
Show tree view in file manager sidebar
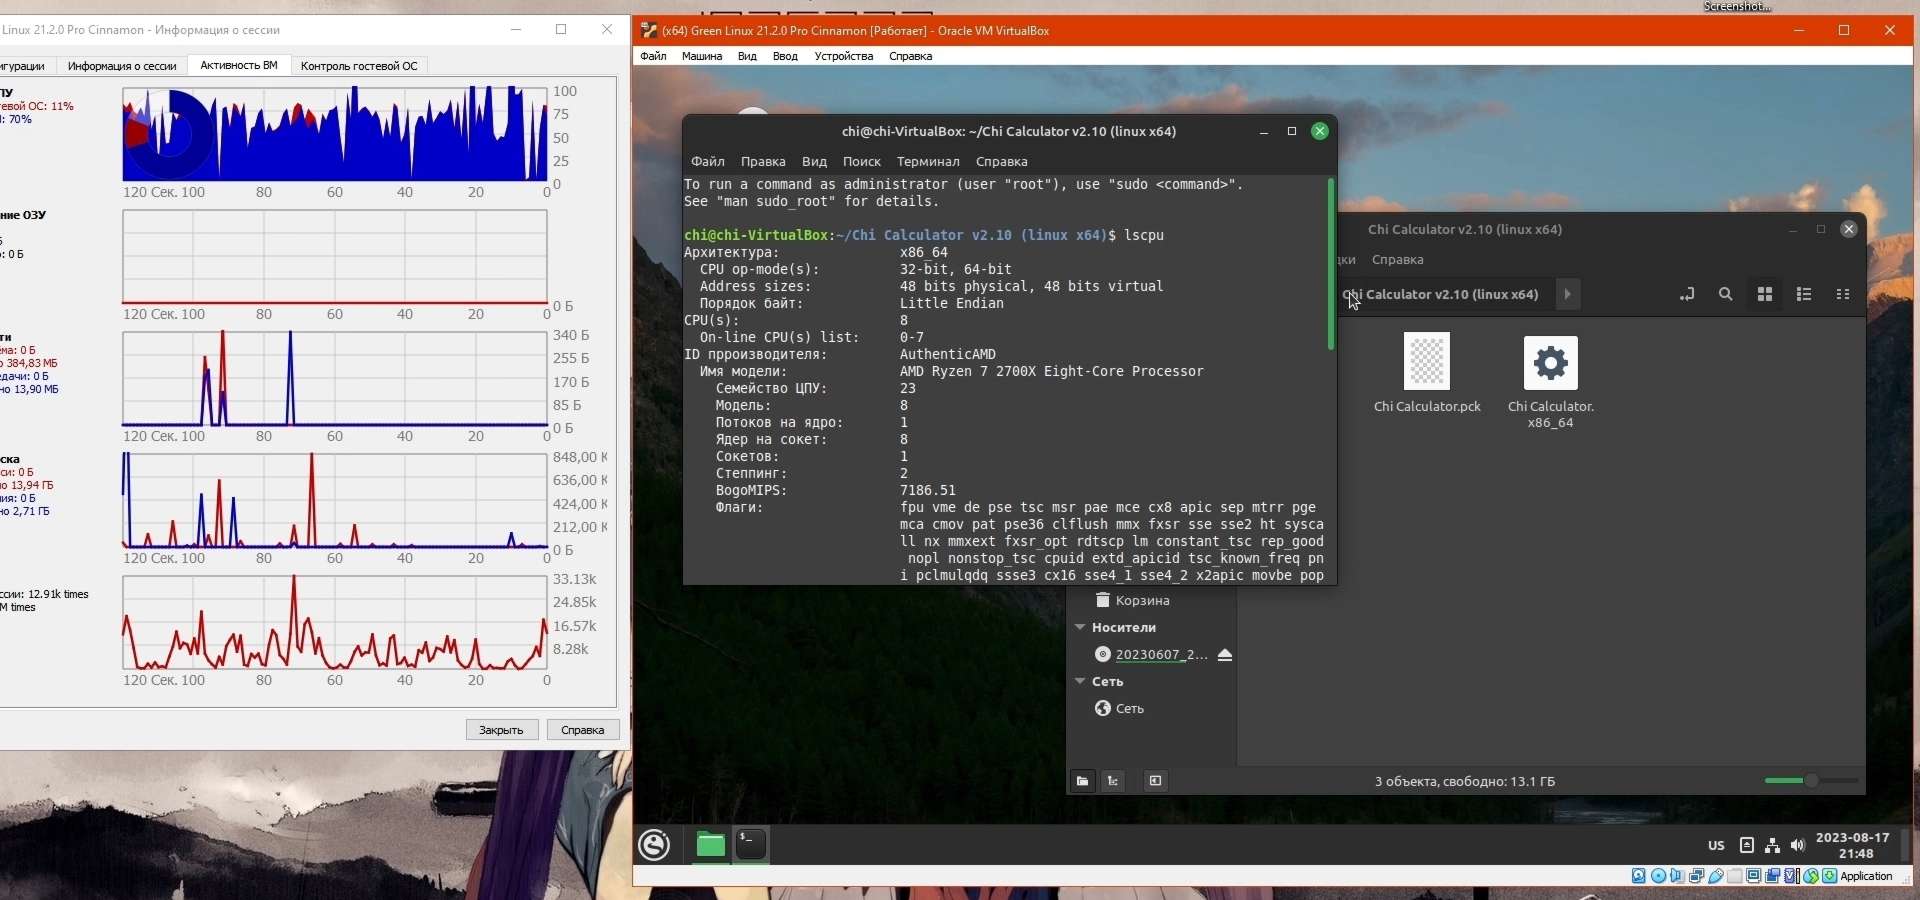click(x=1114, y=782)
